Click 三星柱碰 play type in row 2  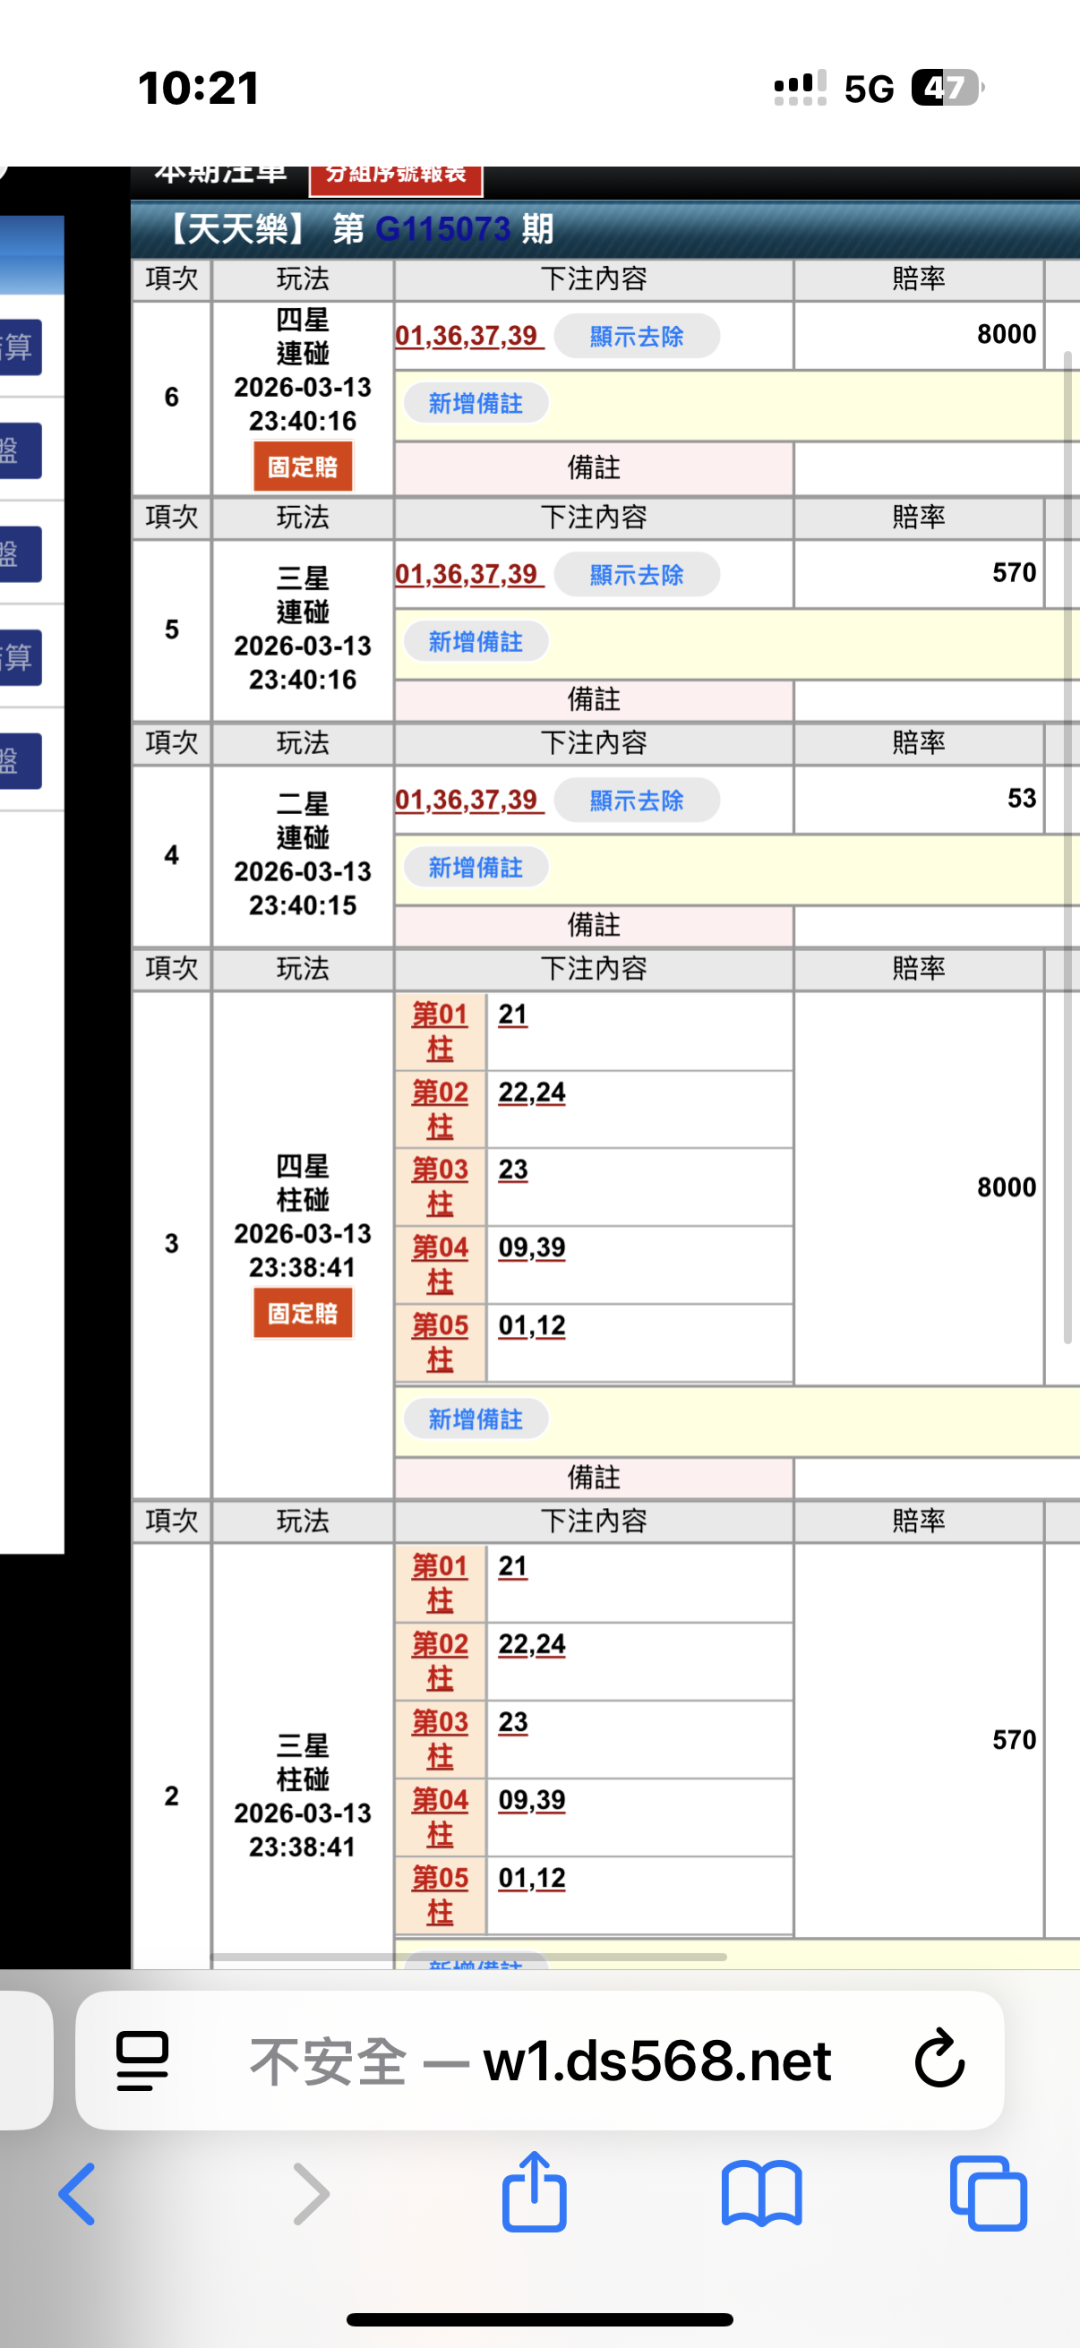point(303,1763)
